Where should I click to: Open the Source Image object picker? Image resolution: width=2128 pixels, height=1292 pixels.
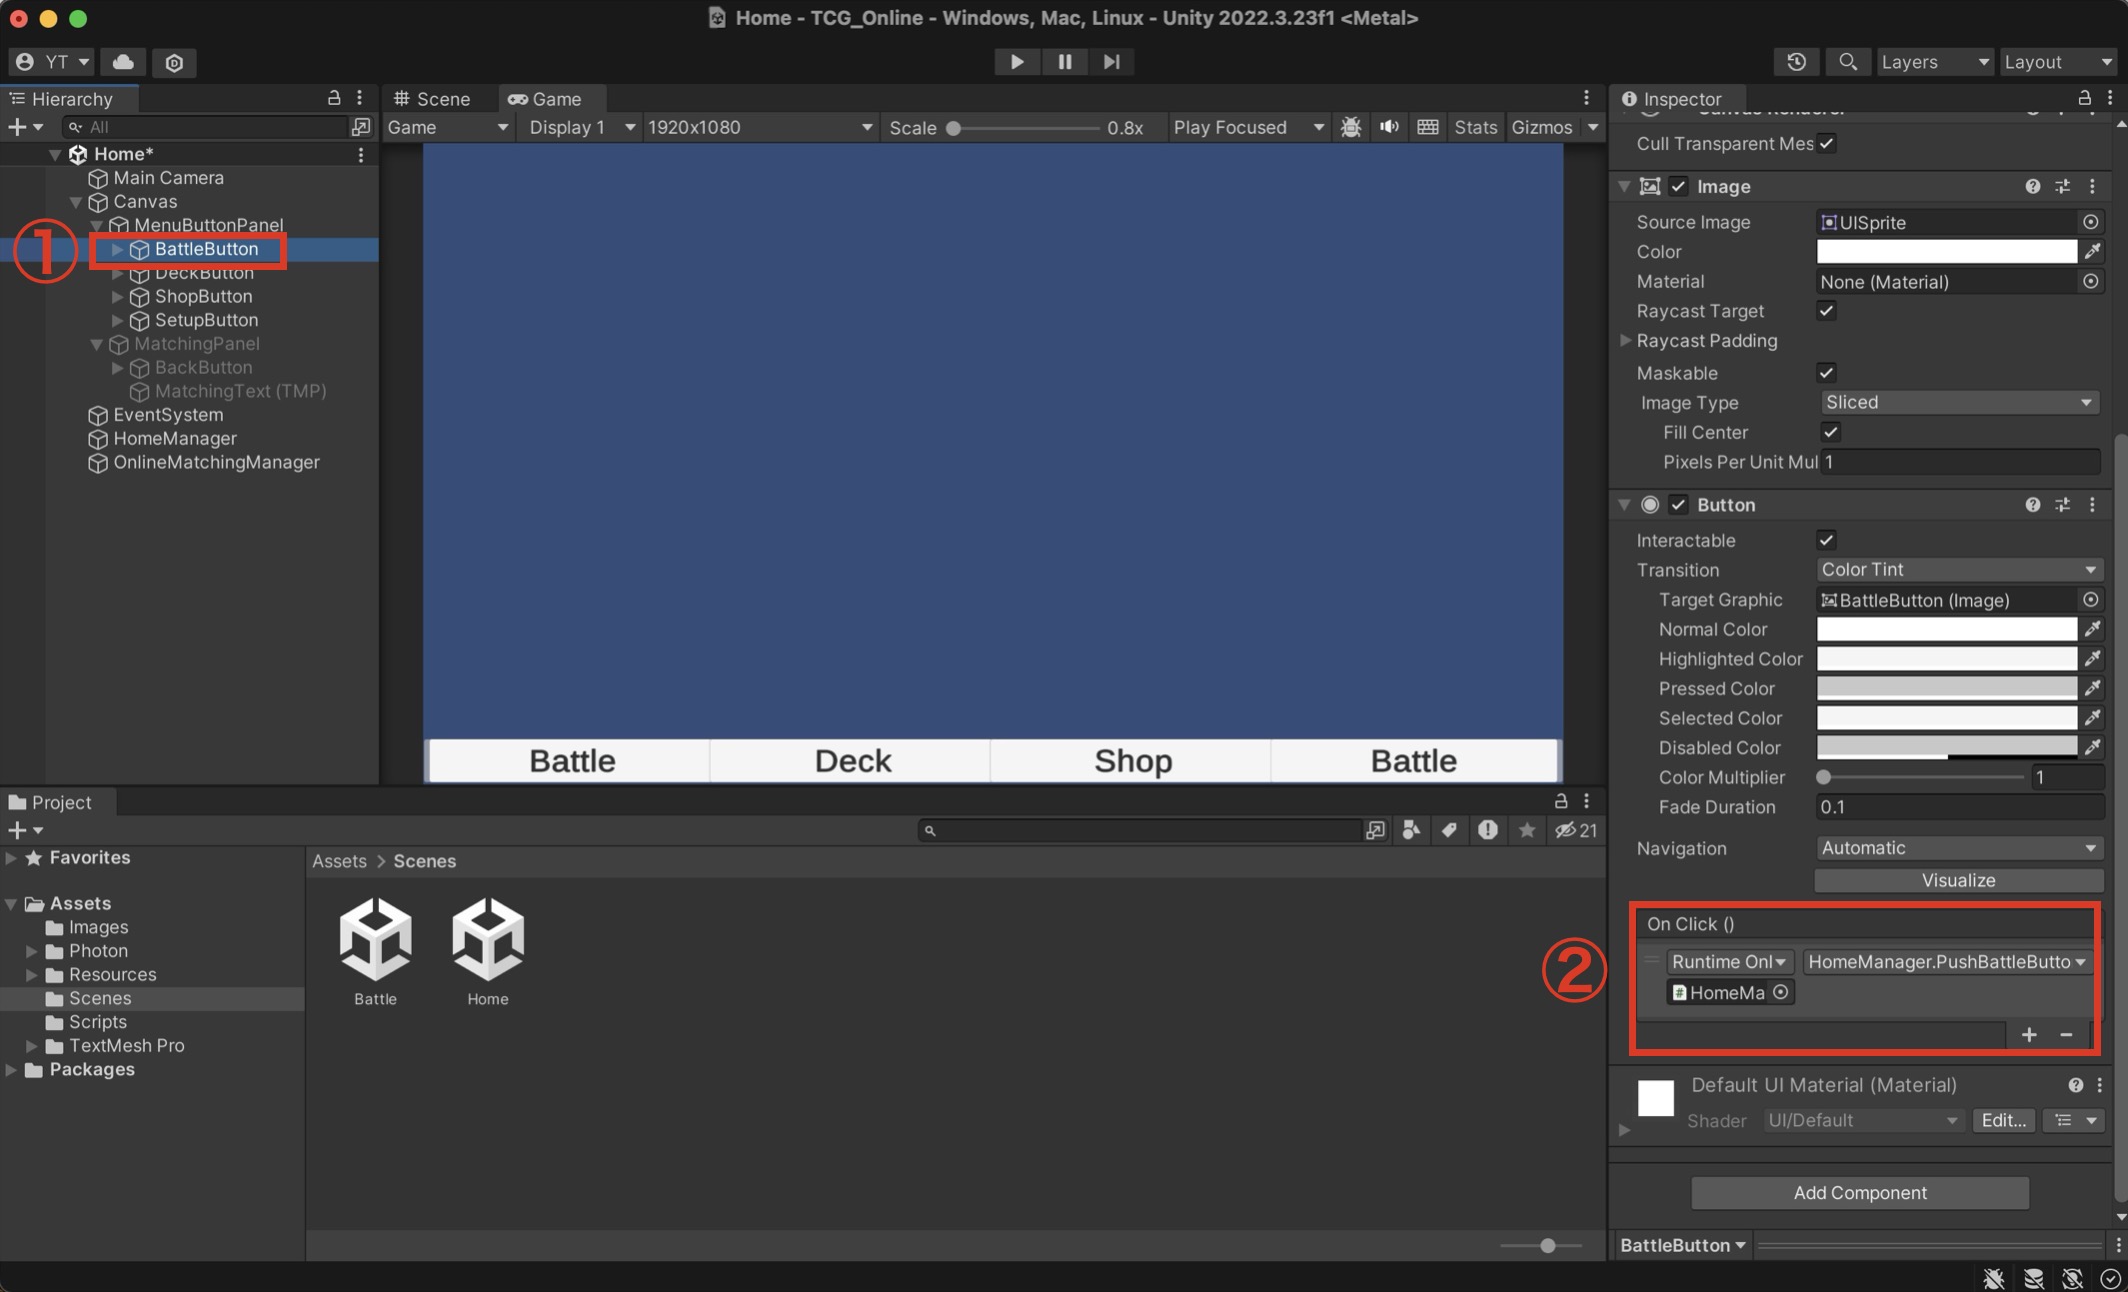pyautogui.click(x=2090, y=222)
